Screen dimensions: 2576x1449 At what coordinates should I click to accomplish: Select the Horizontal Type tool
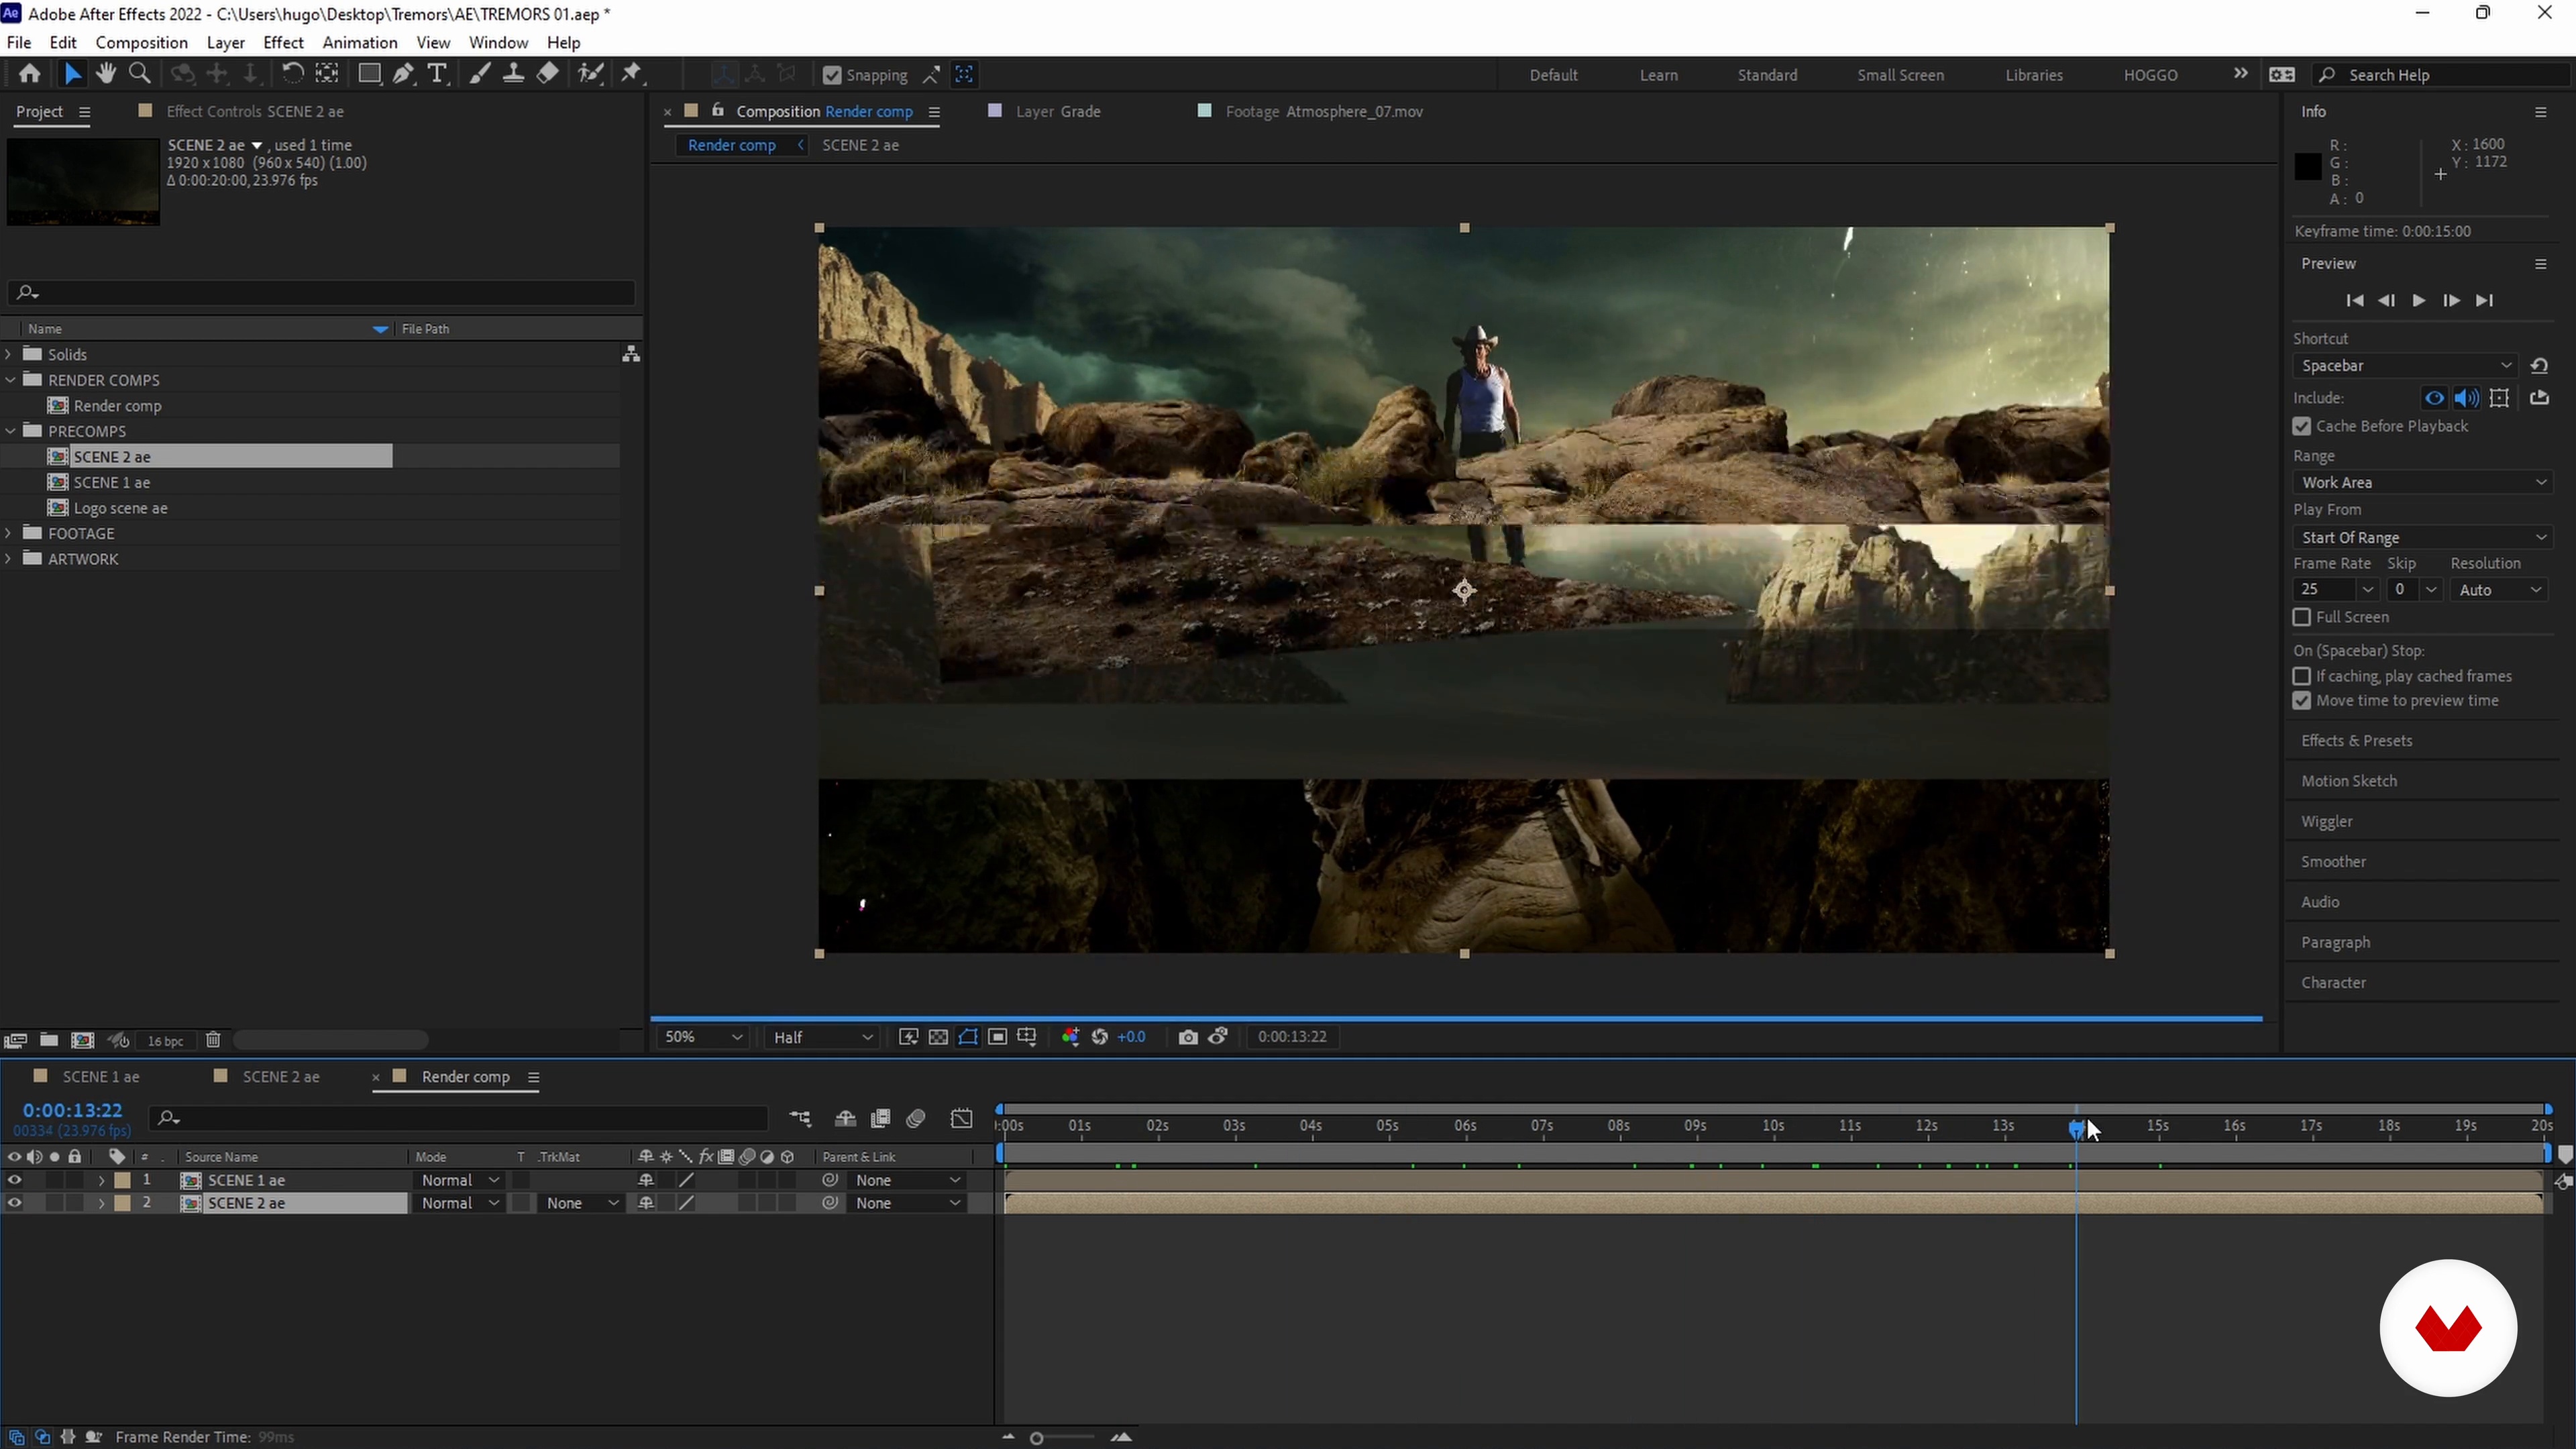coord(437,74)
